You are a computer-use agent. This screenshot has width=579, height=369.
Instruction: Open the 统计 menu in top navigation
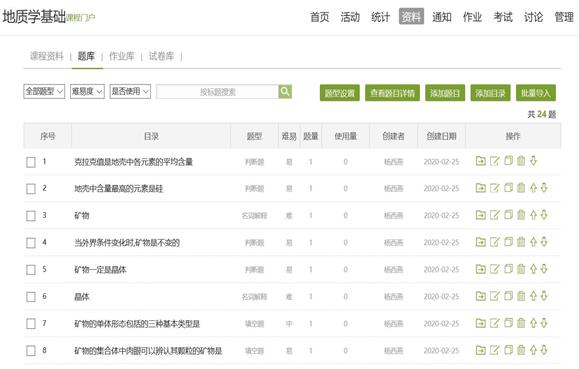tap(380, 17)
